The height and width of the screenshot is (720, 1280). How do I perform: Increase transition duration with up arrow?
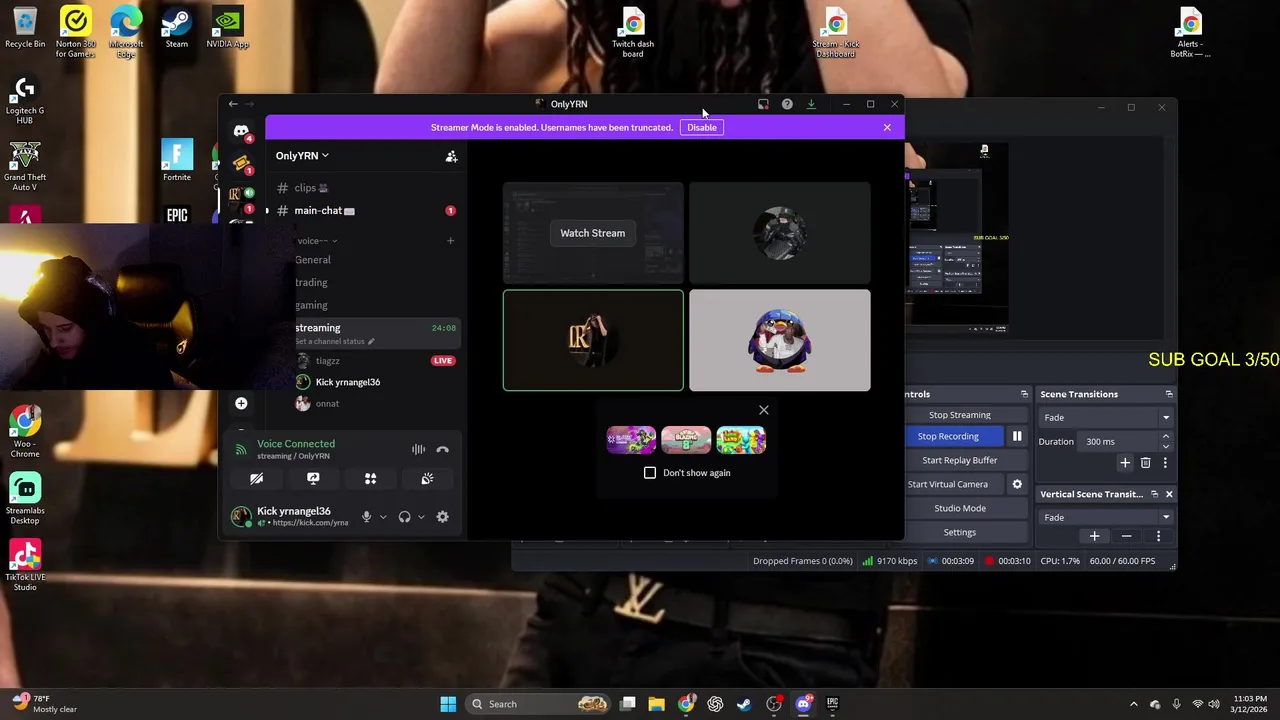pos(1165,437)
